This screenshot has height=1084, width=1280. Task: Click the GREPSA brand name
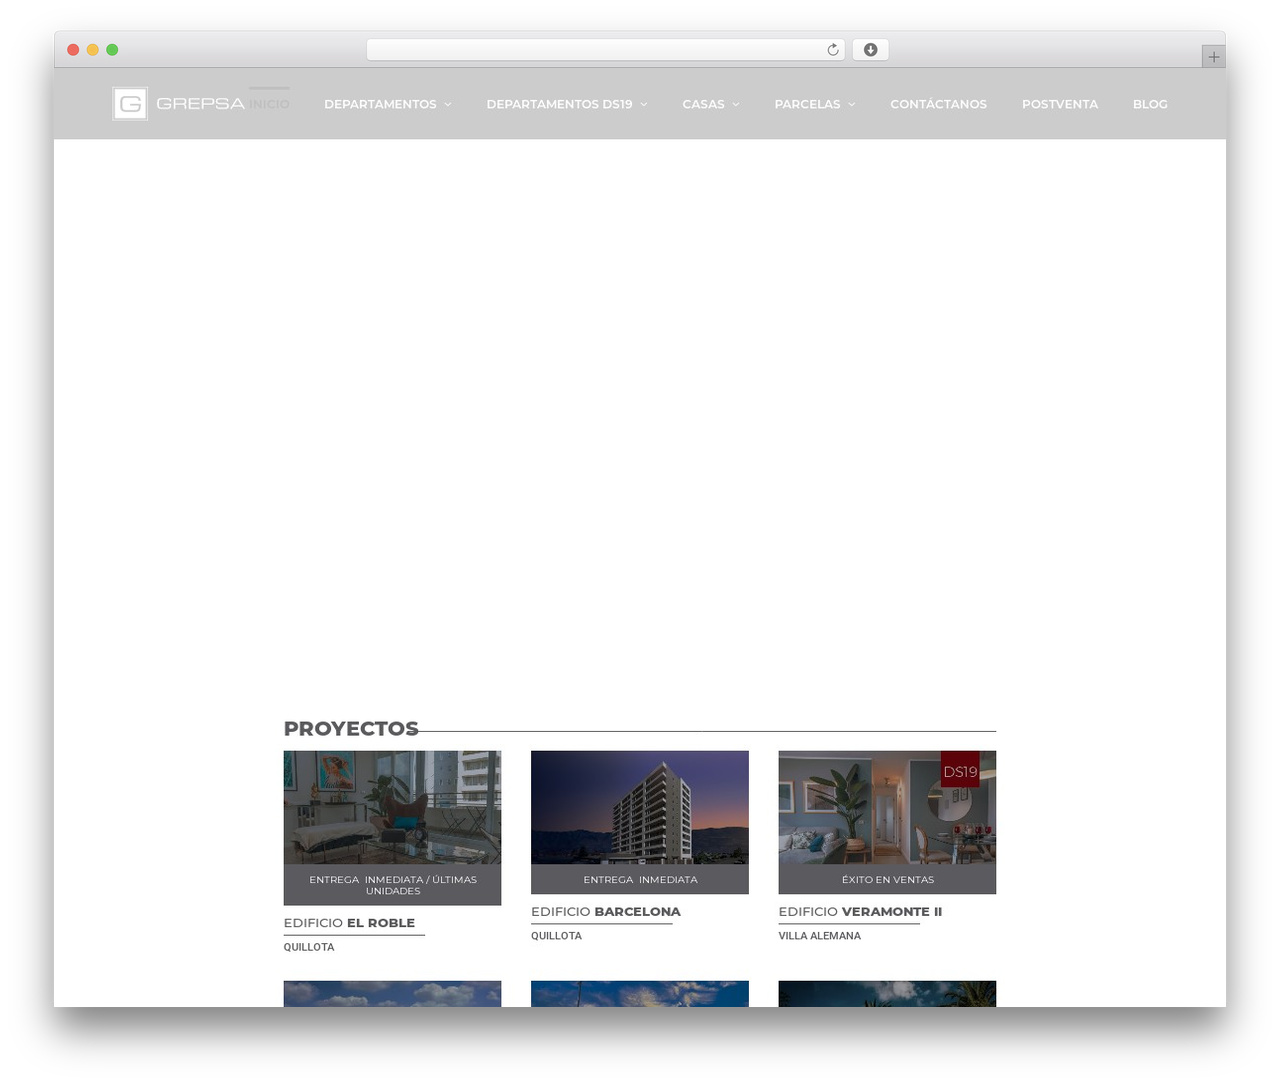pyautogui.click(x=200, y=104)
